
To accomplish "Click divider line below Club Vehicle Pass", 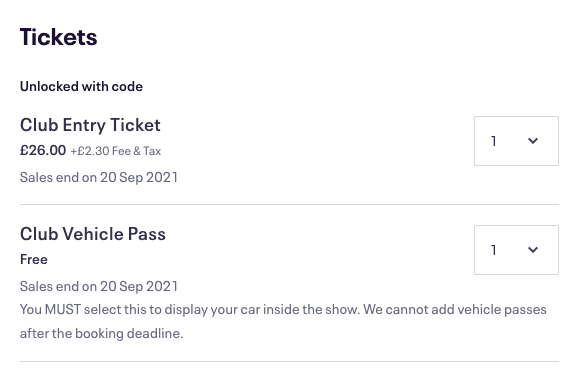I will [x=289, y=361].
